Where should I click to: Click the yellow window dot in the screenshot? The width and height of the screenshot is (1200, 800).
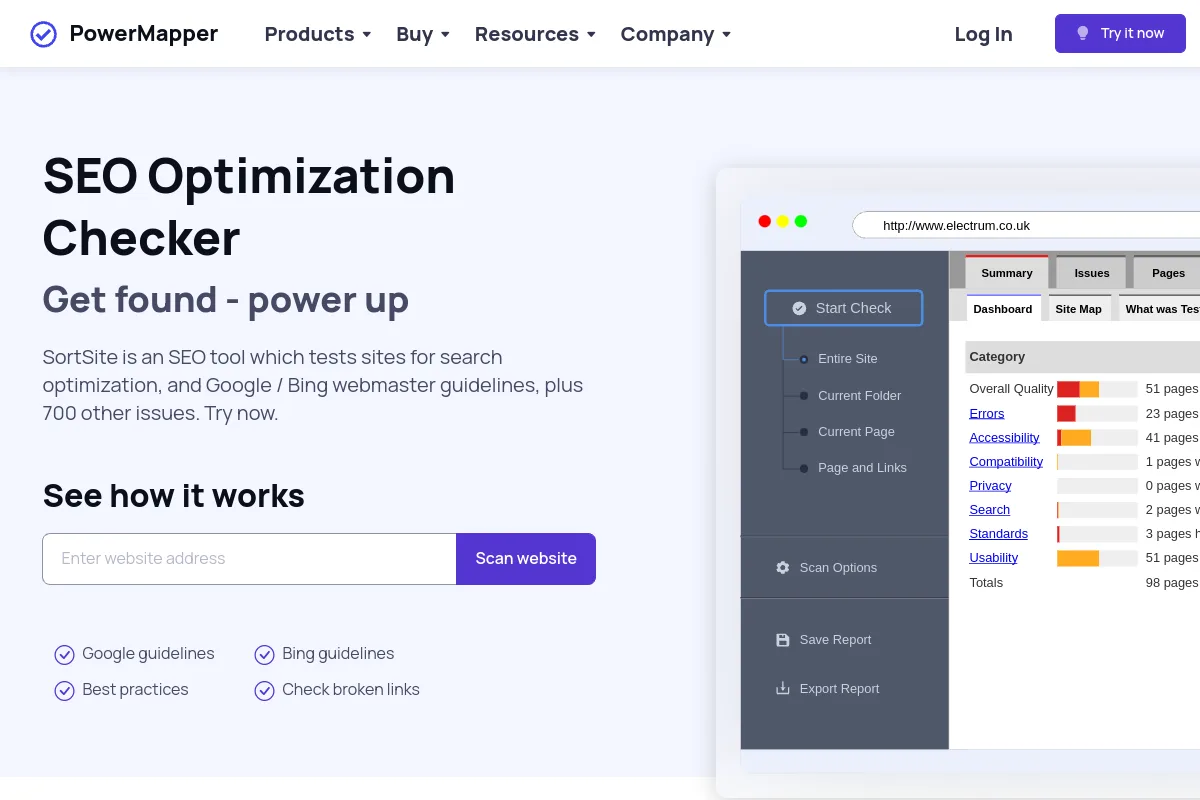(x=783, y=221)
